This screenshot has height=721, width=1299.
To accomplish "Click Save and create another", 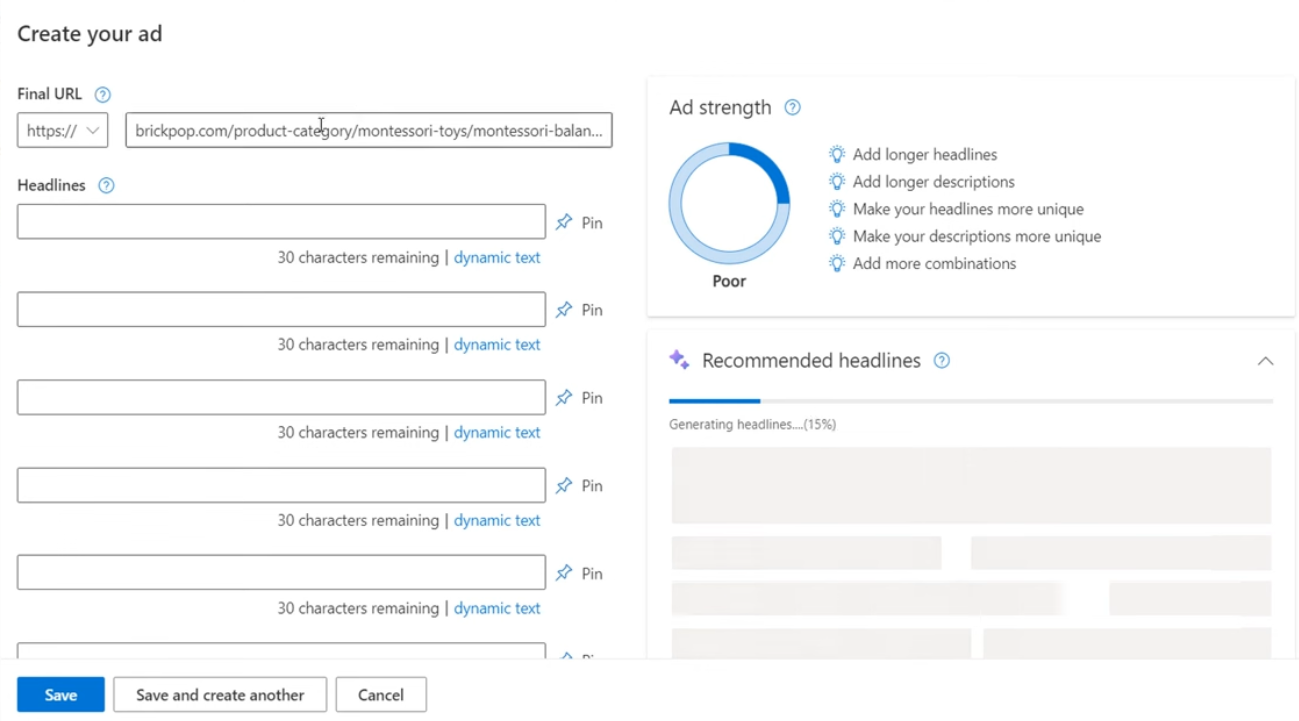I will point(220,695).
